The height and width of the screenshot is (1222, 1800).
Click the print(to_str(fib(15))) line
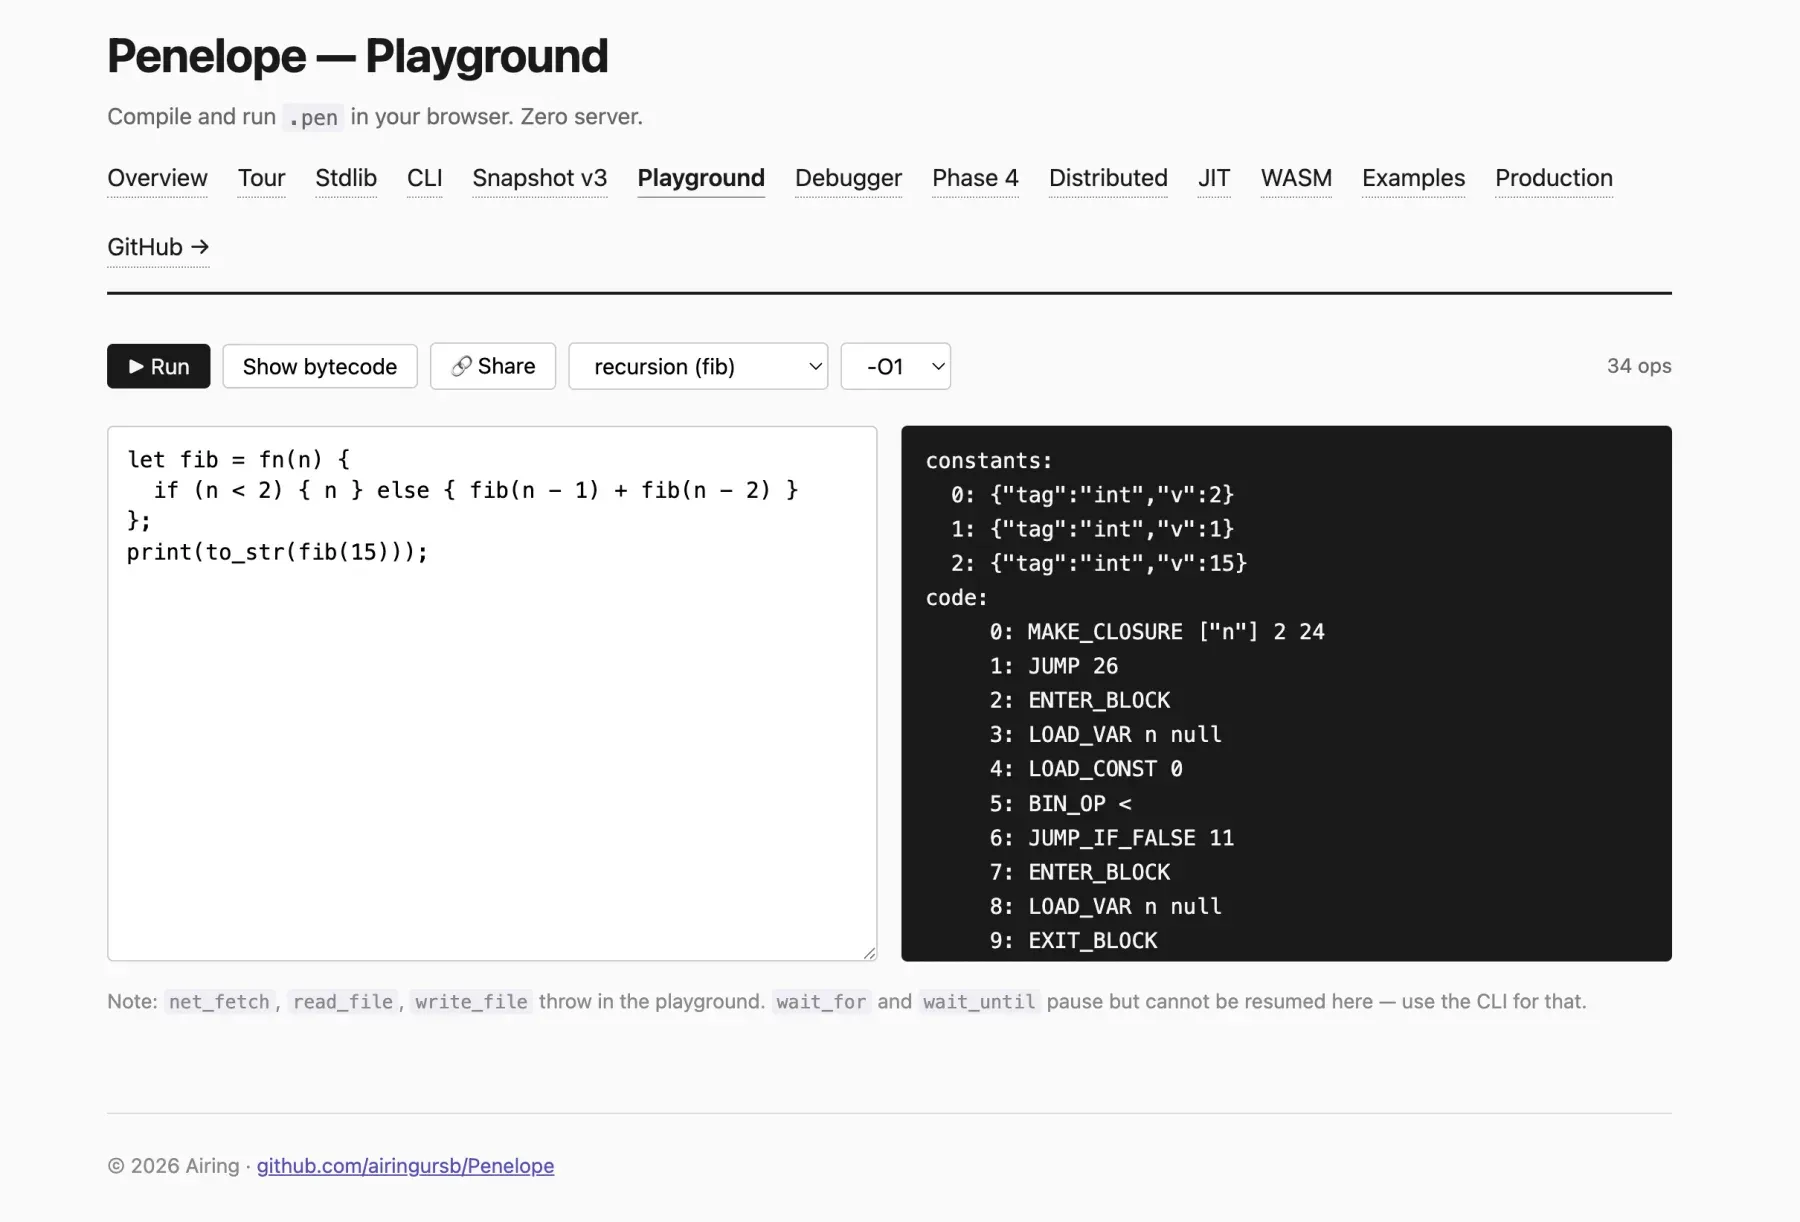(277, 552)
